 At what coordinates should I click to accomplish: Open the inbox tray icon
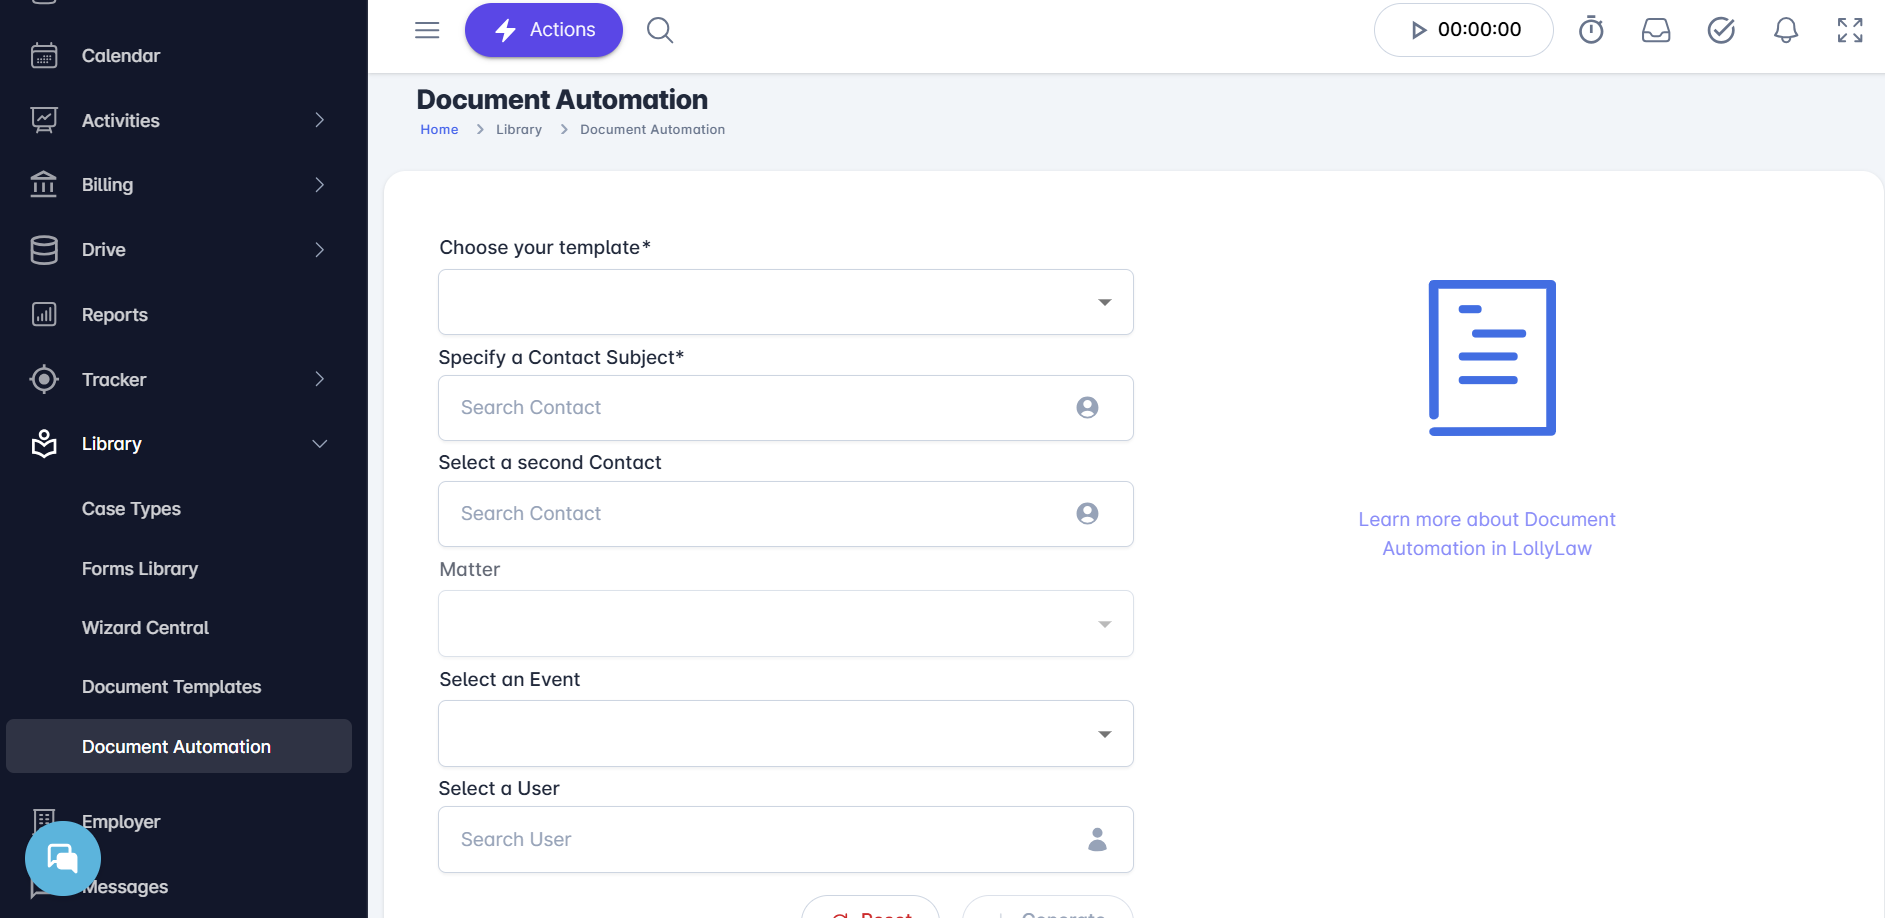tap(1656, 30)
